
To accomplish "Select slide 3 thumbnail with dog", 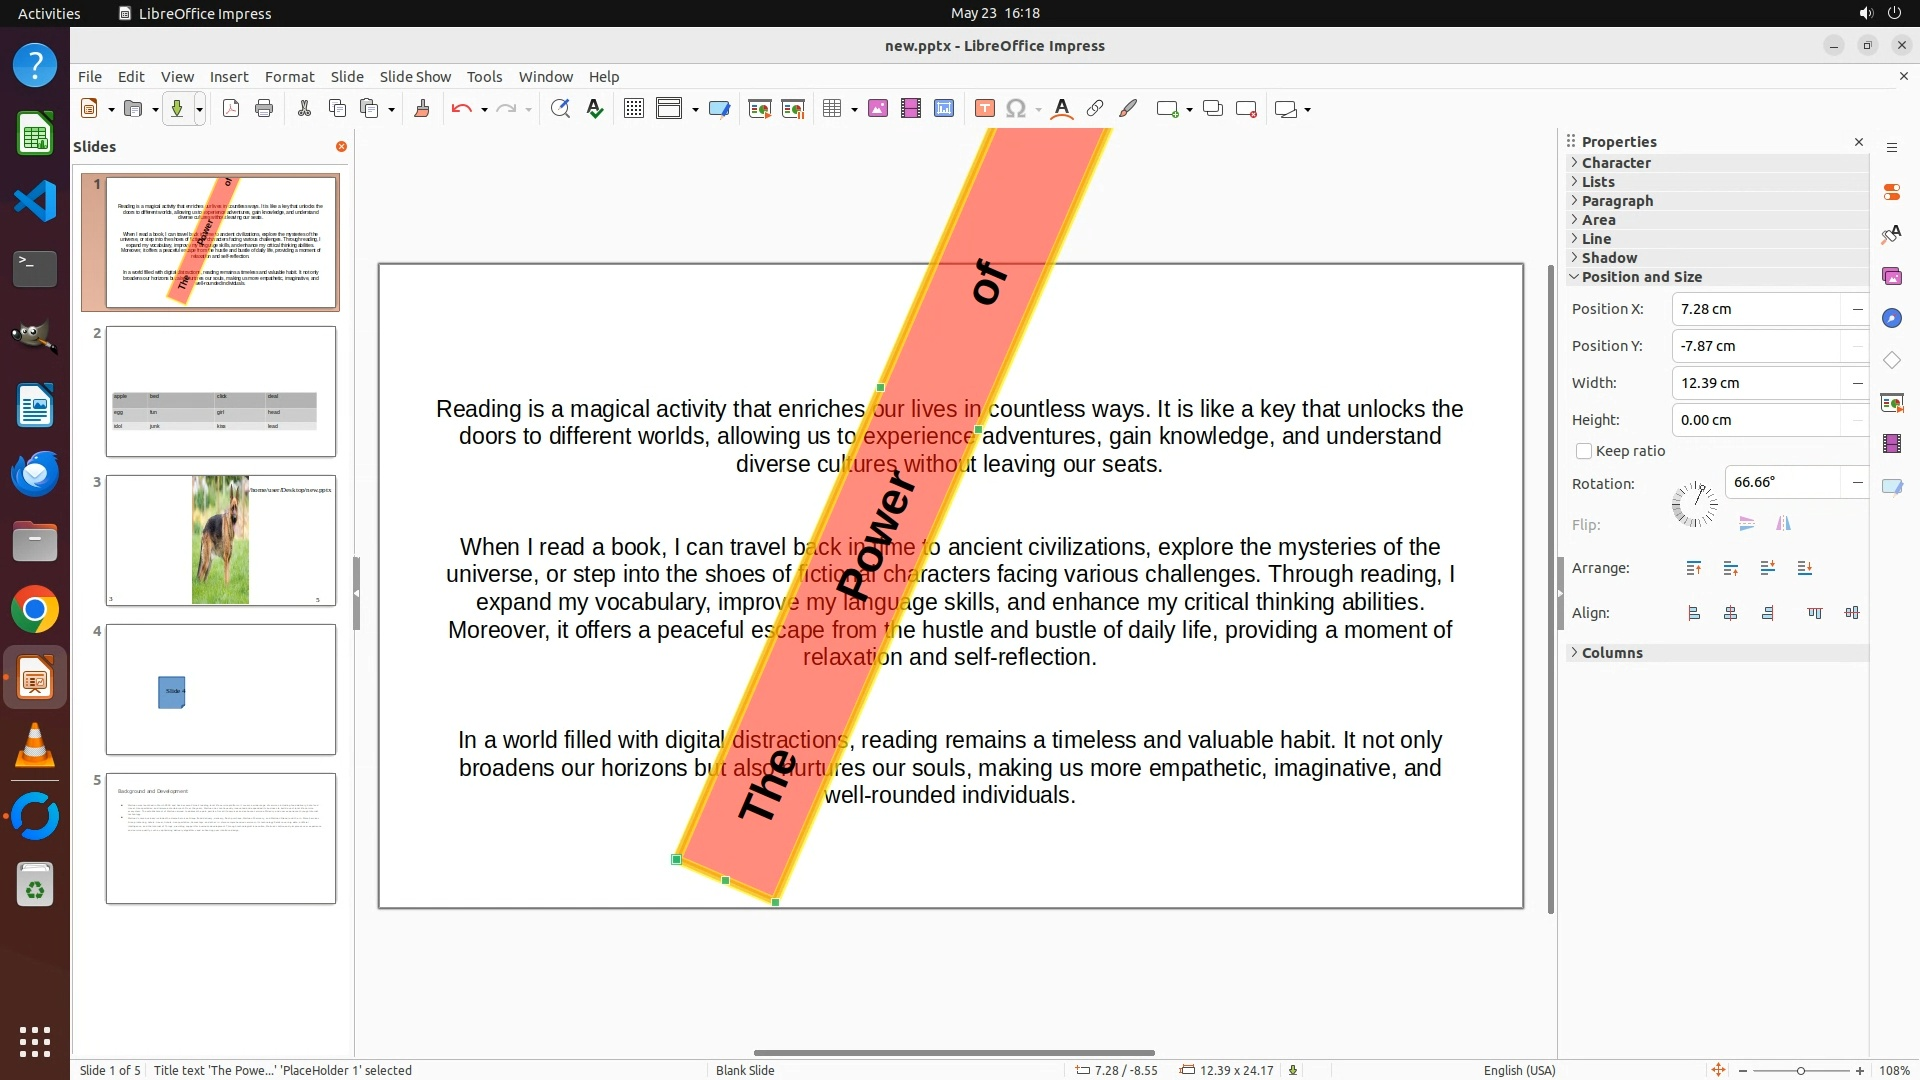I will [221, 540].
